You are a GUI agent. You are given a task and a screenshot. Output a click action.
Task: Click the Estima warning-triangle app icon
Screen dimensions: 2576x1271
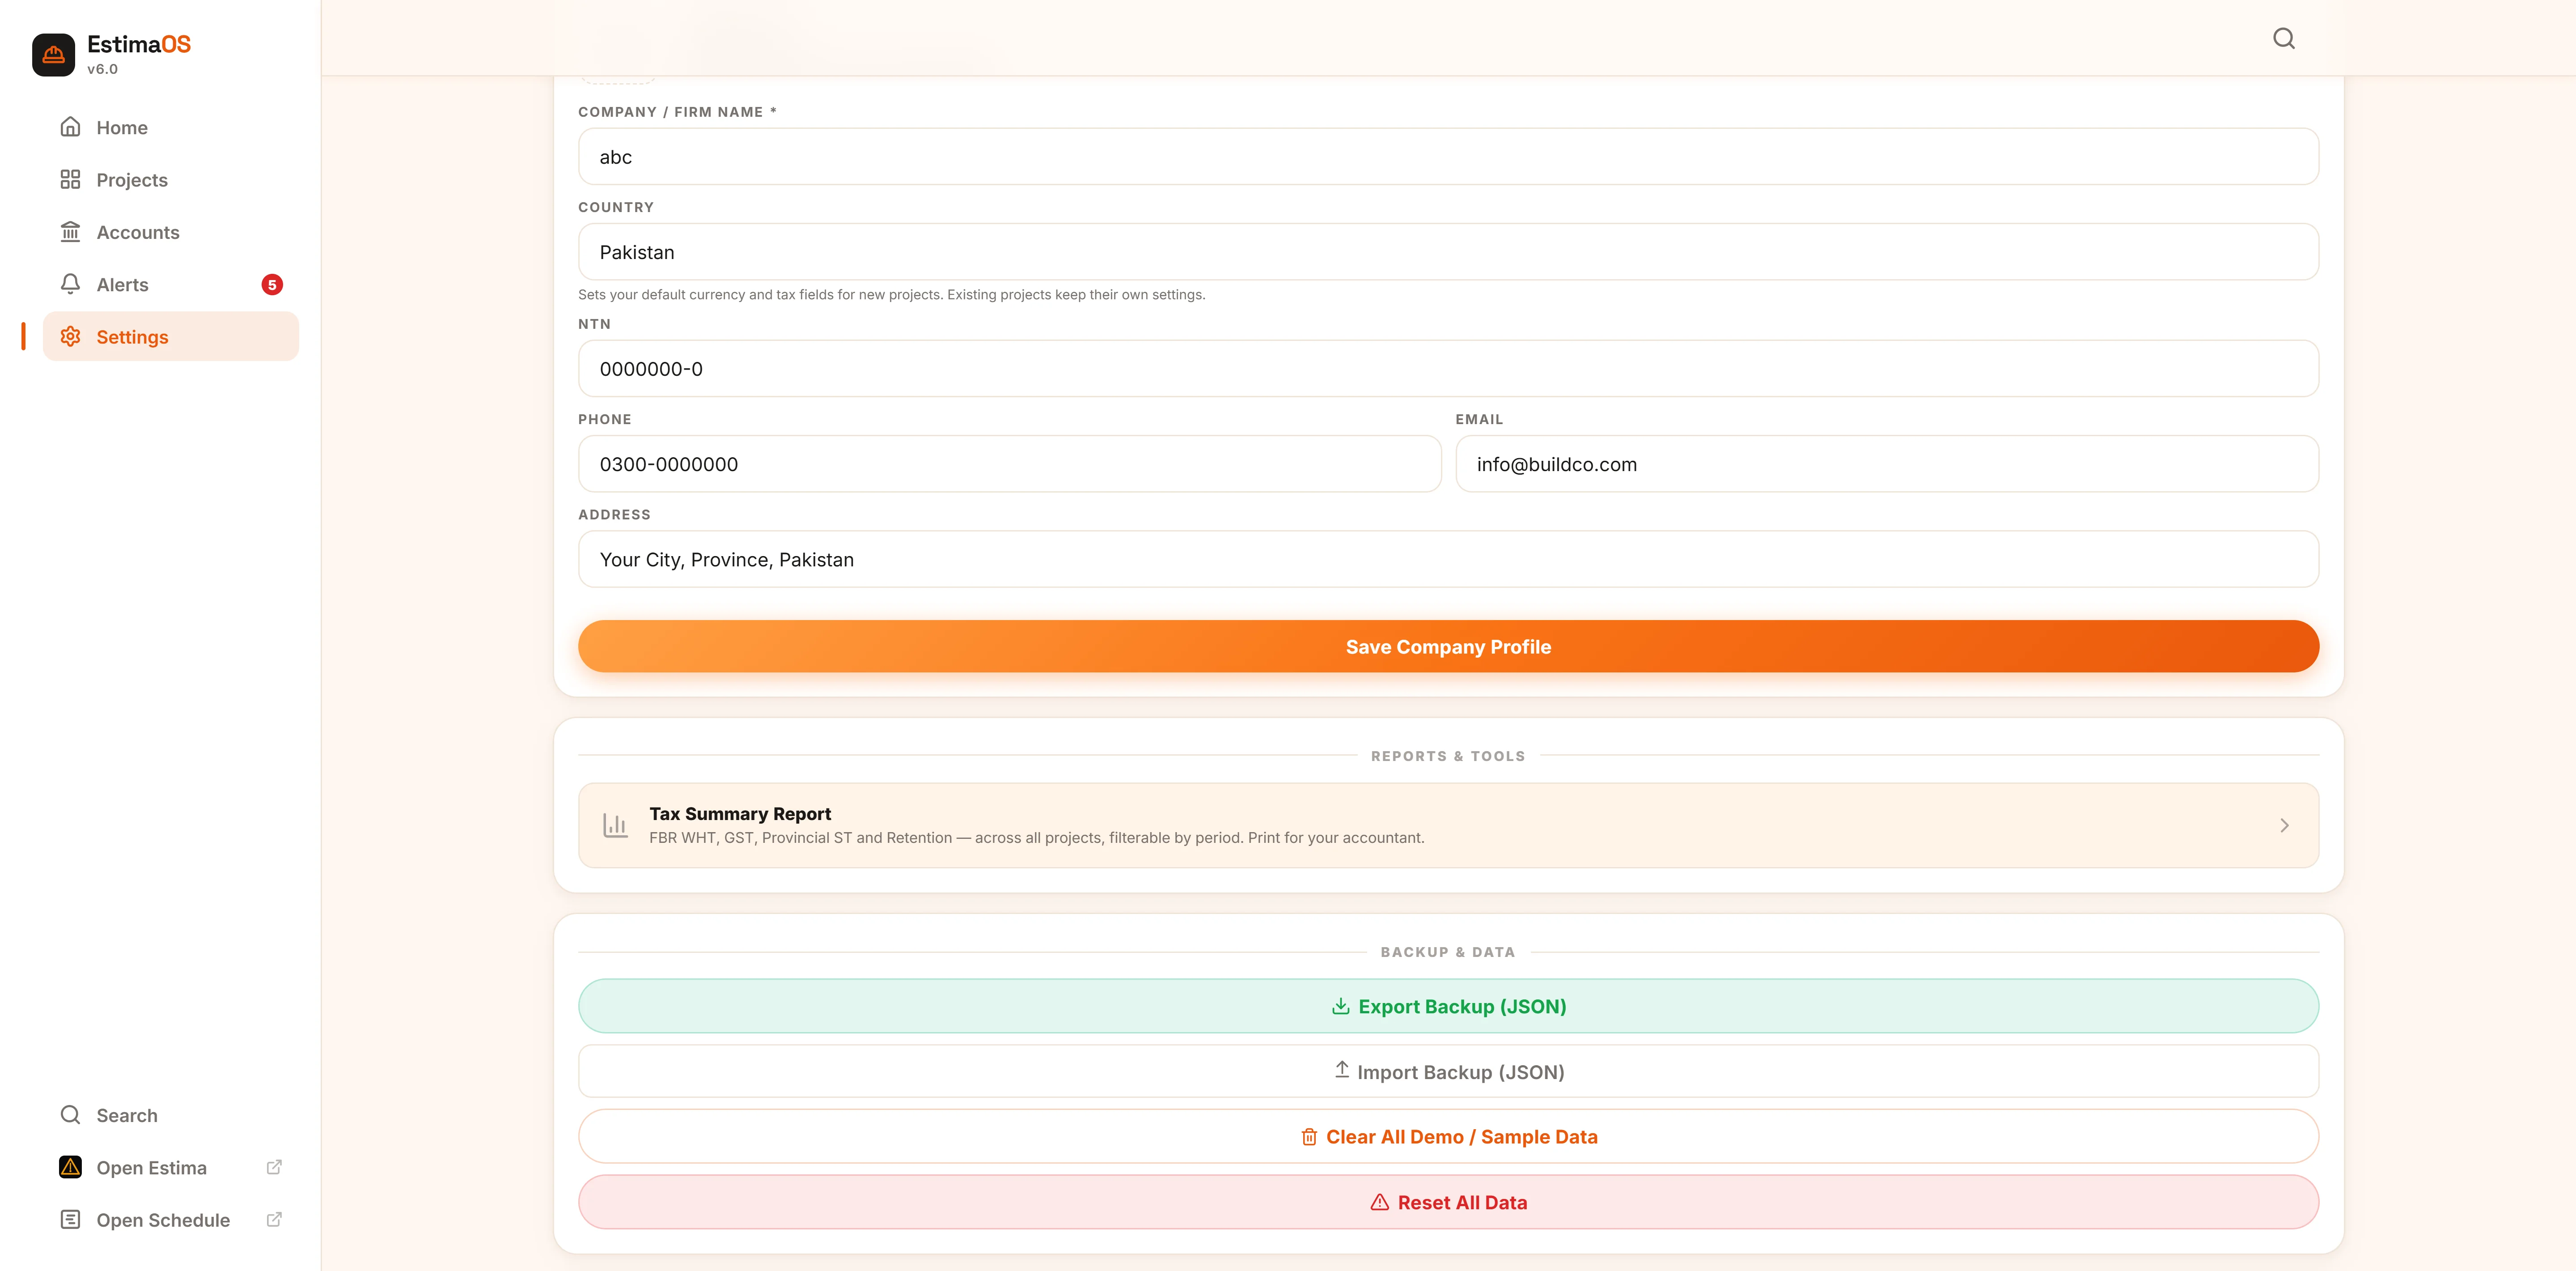70,1167
